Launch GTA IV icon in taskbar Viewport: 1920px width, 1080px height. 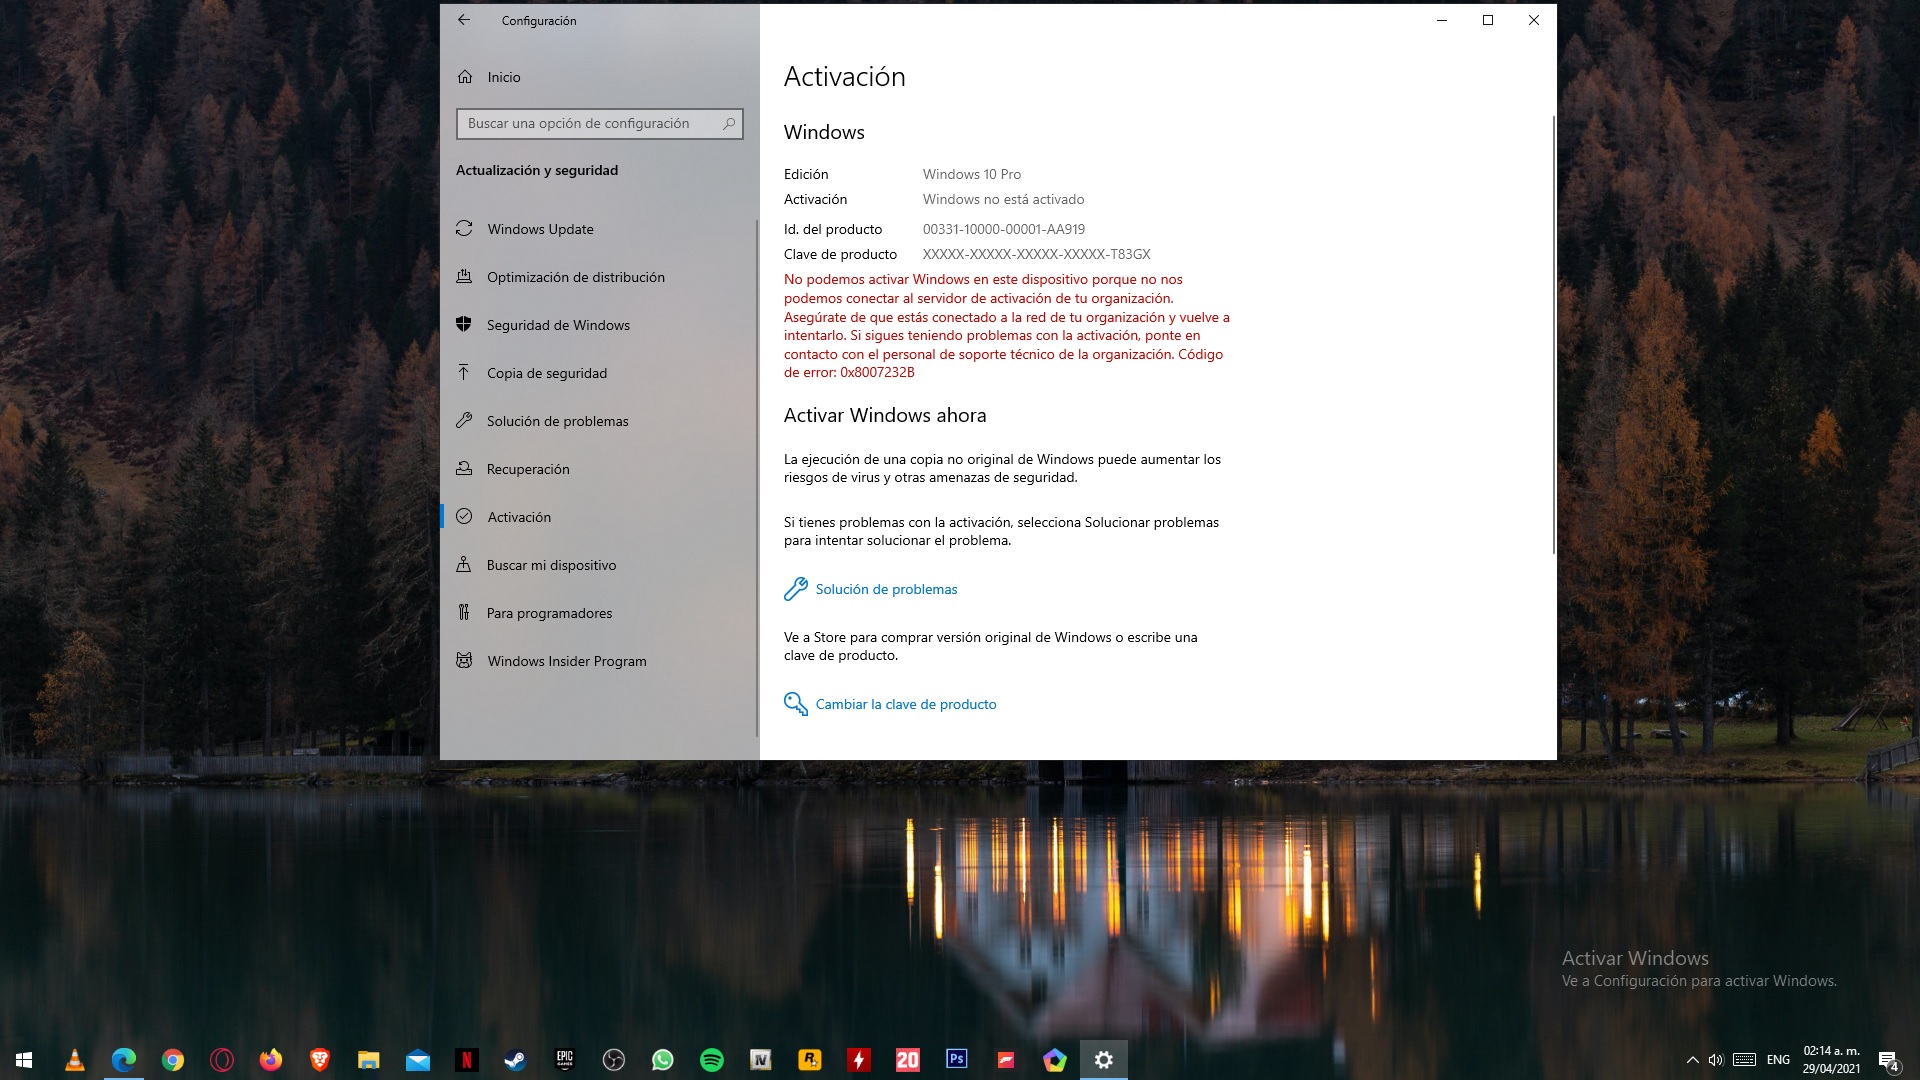tap(761, 1060)
